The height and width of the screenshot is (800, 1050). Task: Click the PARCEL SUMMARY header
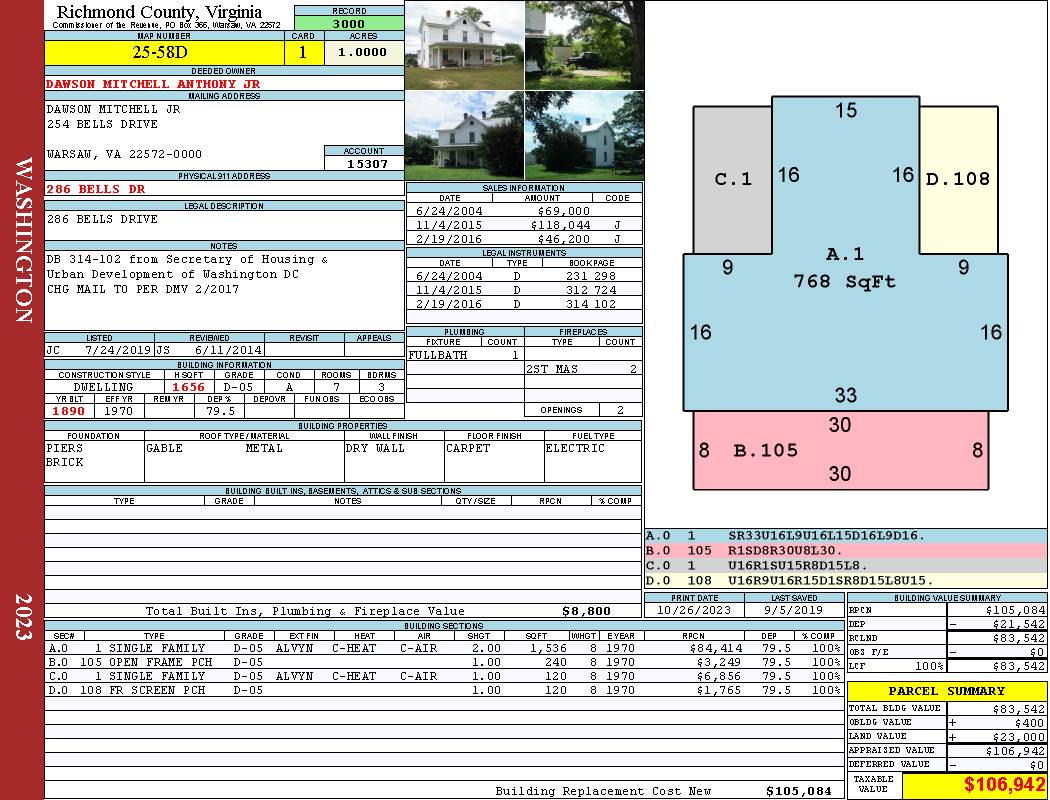tap(947, 691)
